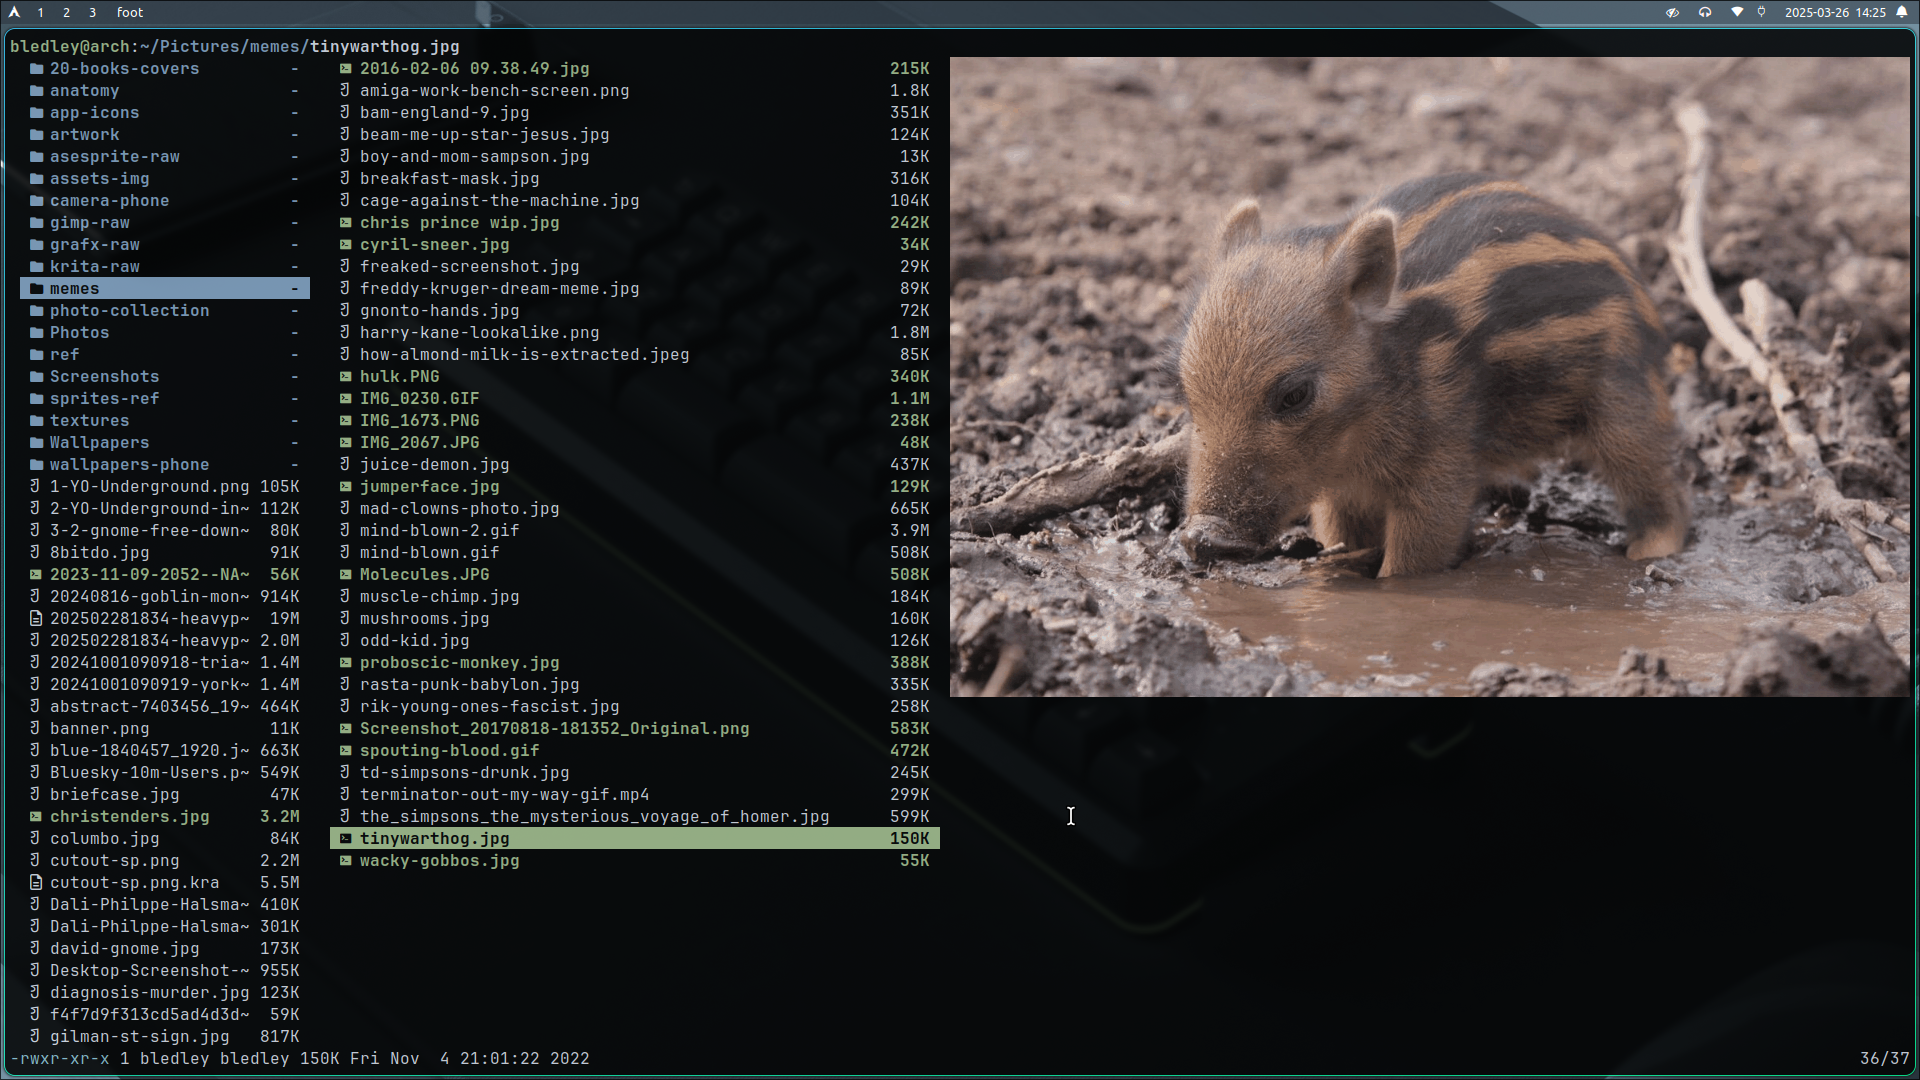Screen dimensions: 1920x1080
Task: Open the notification bell
Action: pos(1902,12)
